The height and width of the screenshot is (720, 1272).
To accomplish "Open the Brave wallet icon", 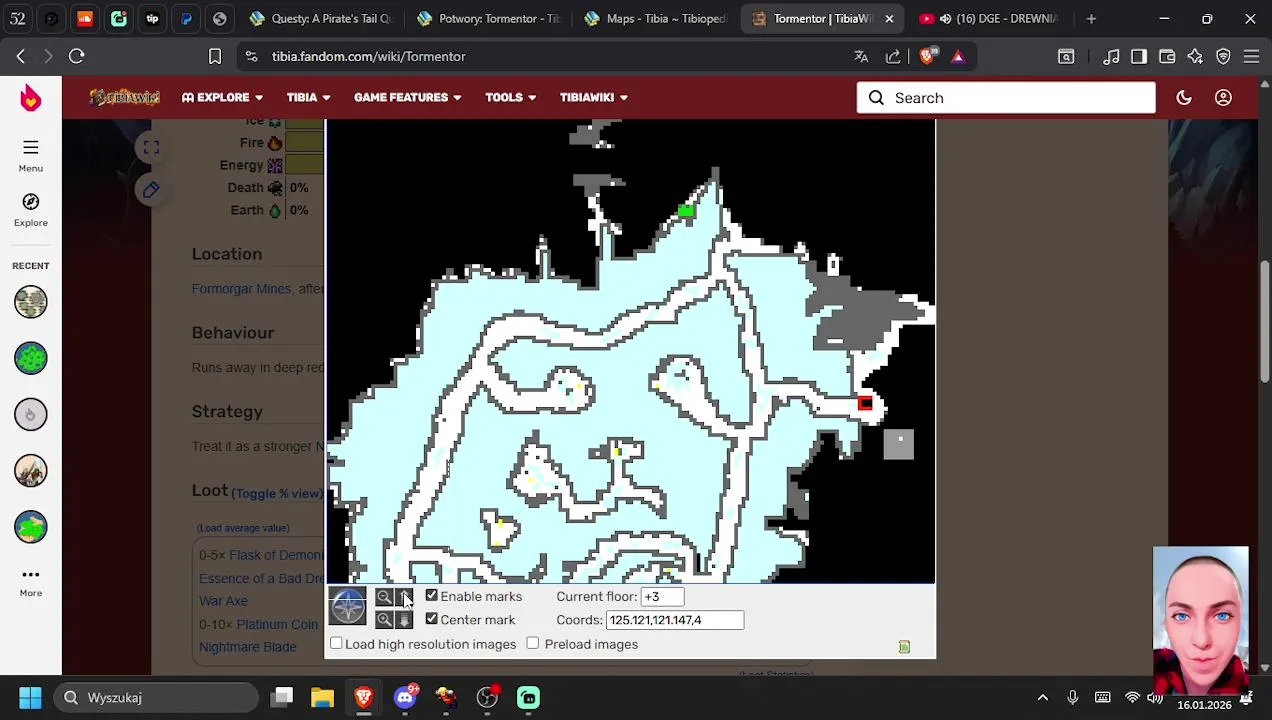I will [x=1167, y=57].
